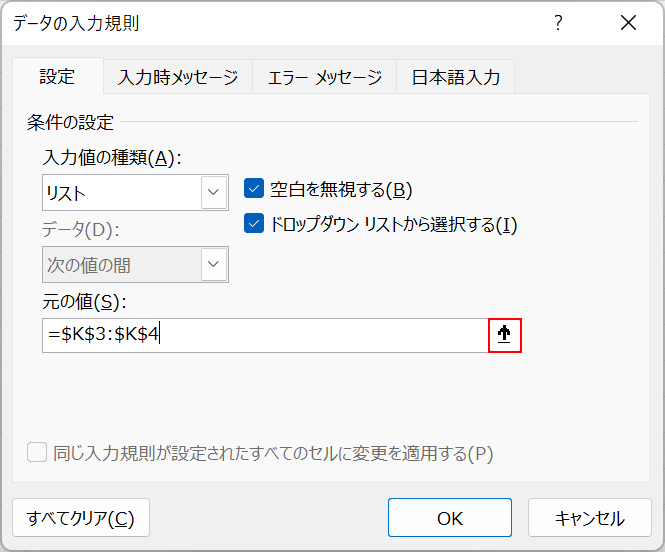Viewport: 665px width, 552px height.
Task: Toggle ドロップダウン リストから選択する checkbox
Action: point(254,224)
